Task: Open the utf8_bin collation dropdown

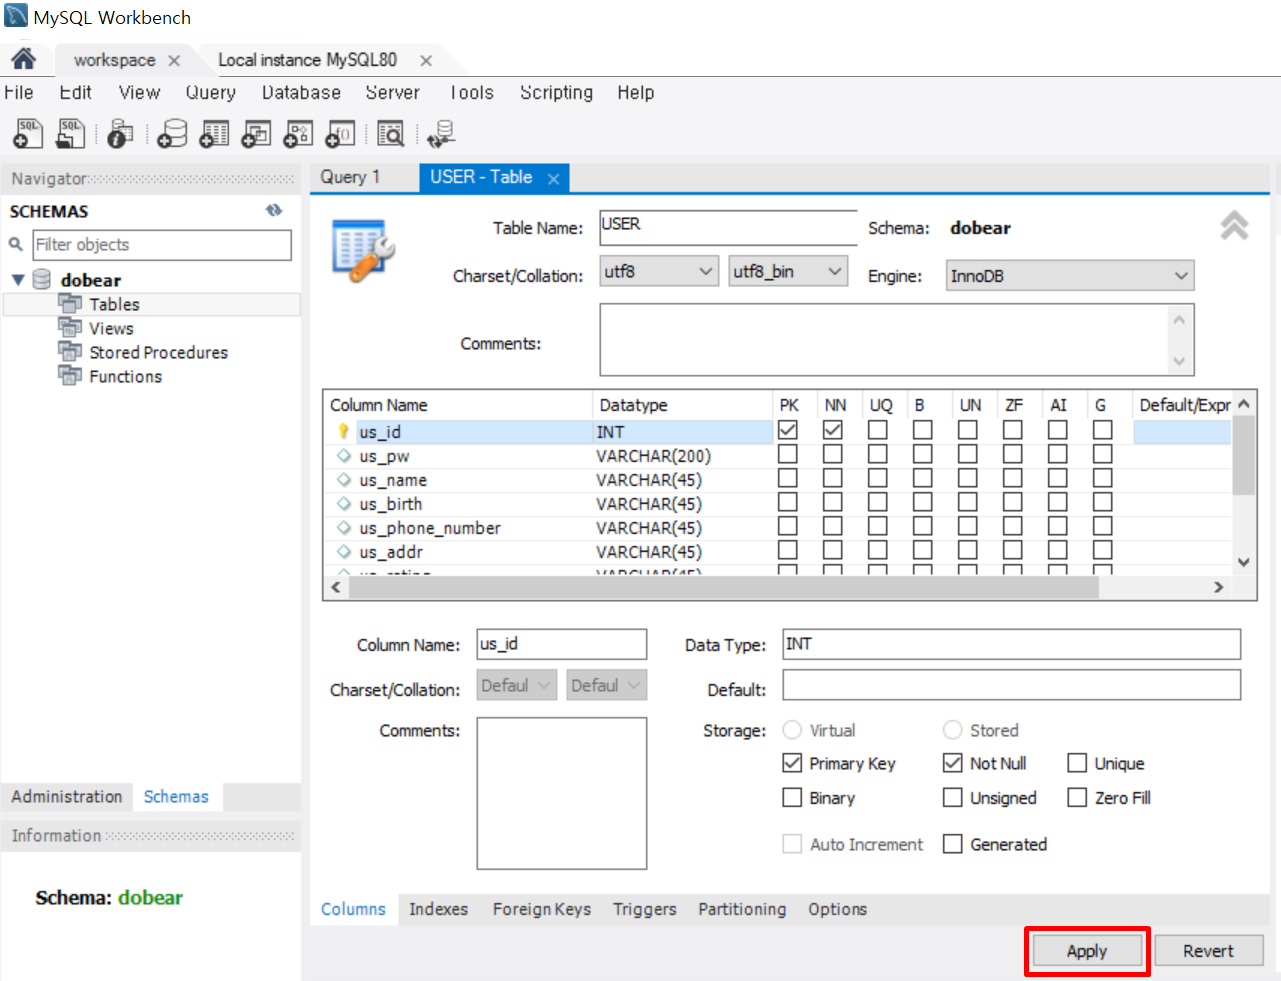Action: pyautogui.click(x=788, y=271)
